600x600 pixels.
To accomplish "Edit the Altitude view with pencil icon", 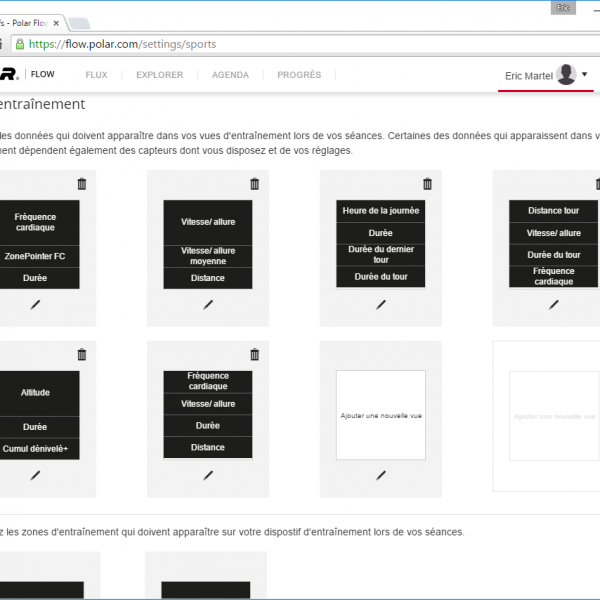I will 36,476.
